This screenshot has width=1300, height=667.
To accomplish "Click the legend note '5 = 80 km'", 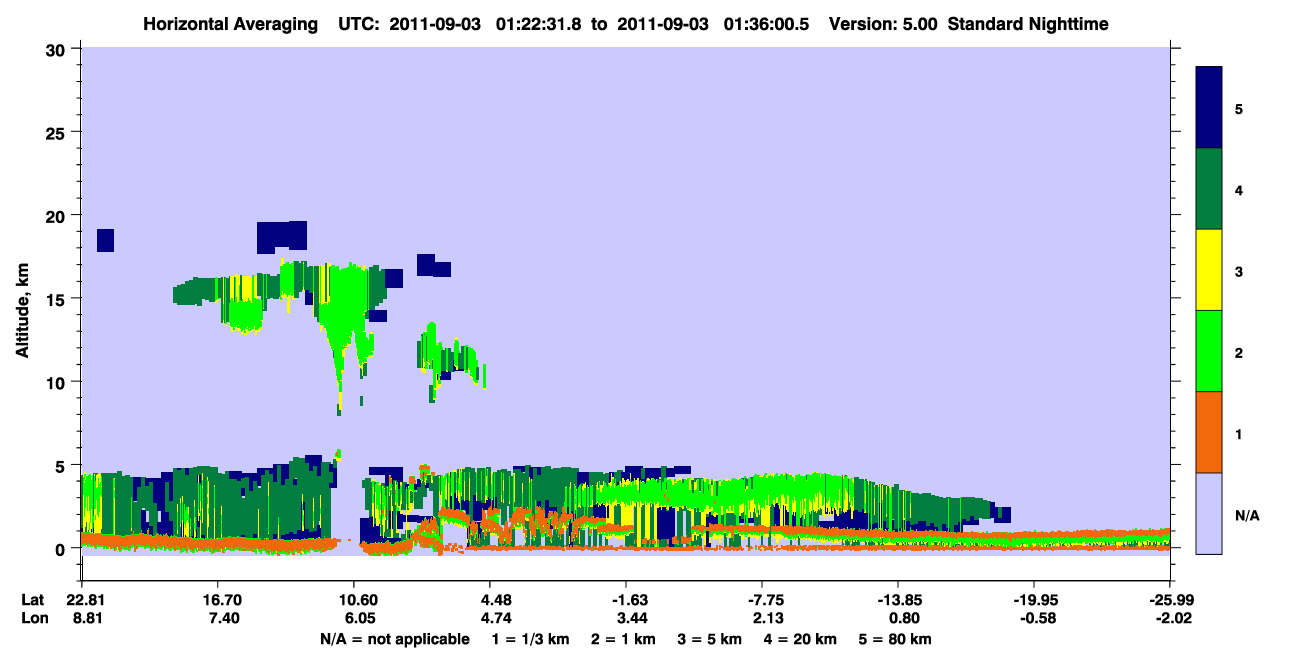I will 895,639.
